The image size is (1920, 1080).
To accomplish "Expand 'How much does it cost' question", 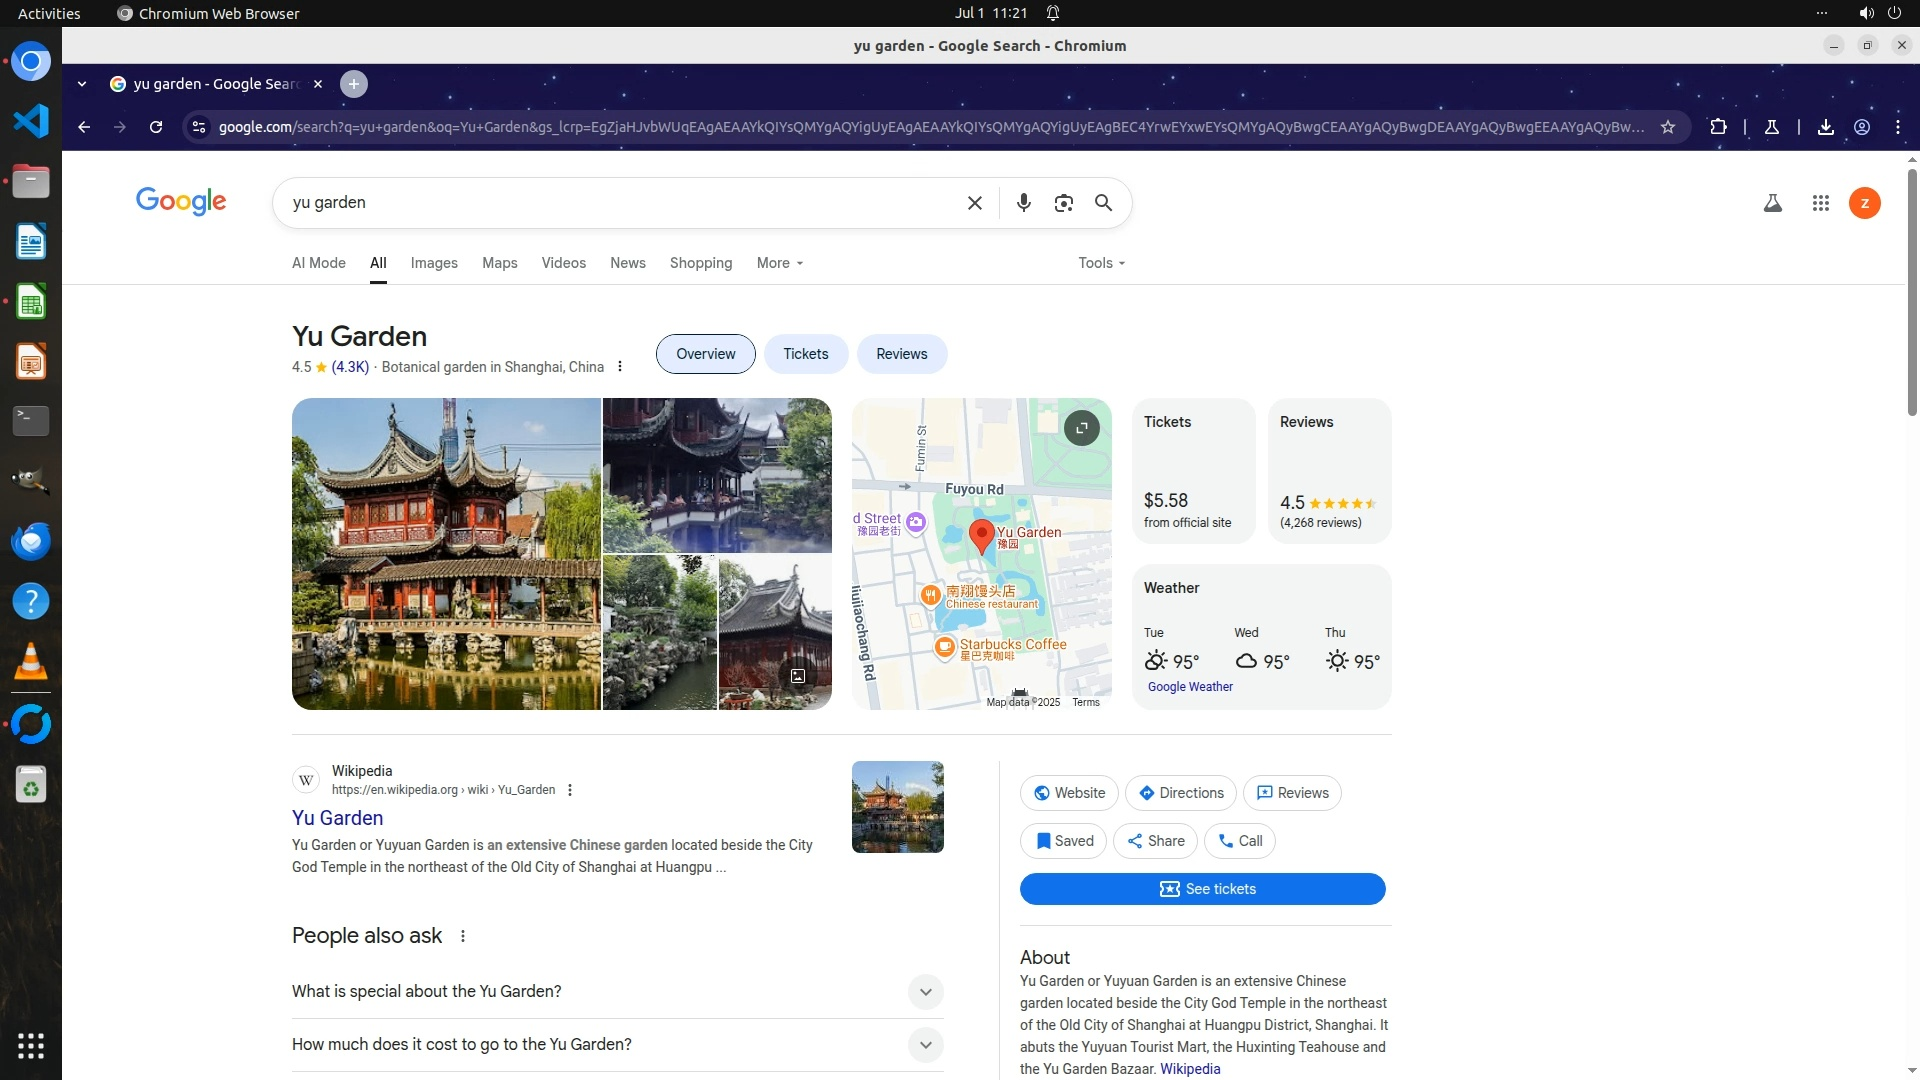I will tap(925, 1045).
